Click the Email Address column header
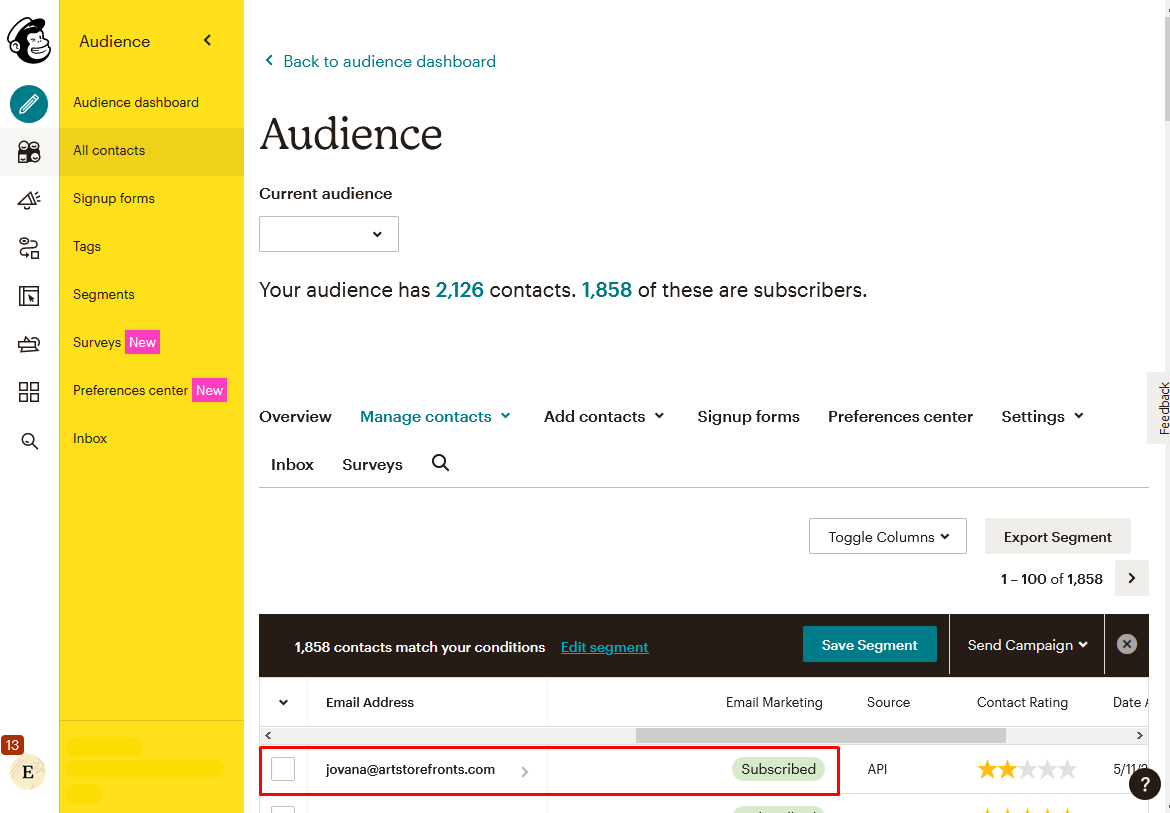 click(370, 702)
